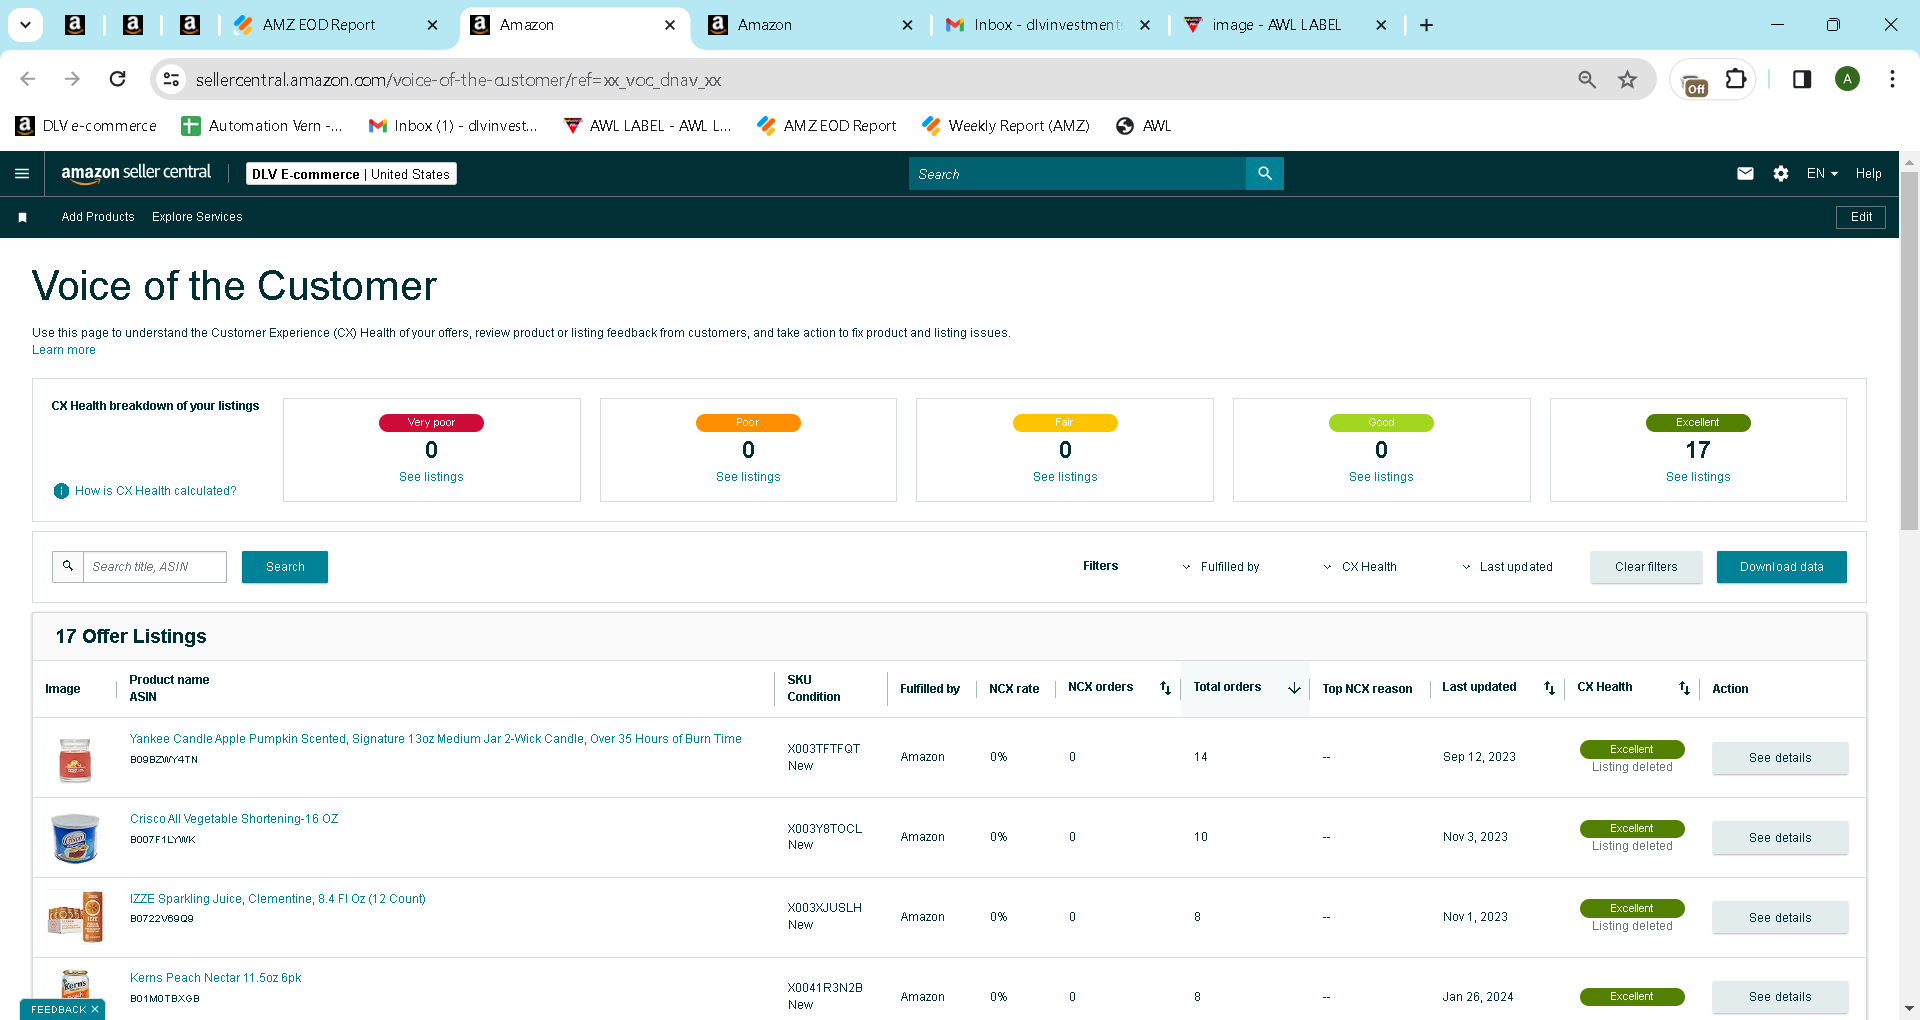Open Yankee Candle Apple Pumpkin product link
The image size is (1920, 1020).
[x=436, y=739]
